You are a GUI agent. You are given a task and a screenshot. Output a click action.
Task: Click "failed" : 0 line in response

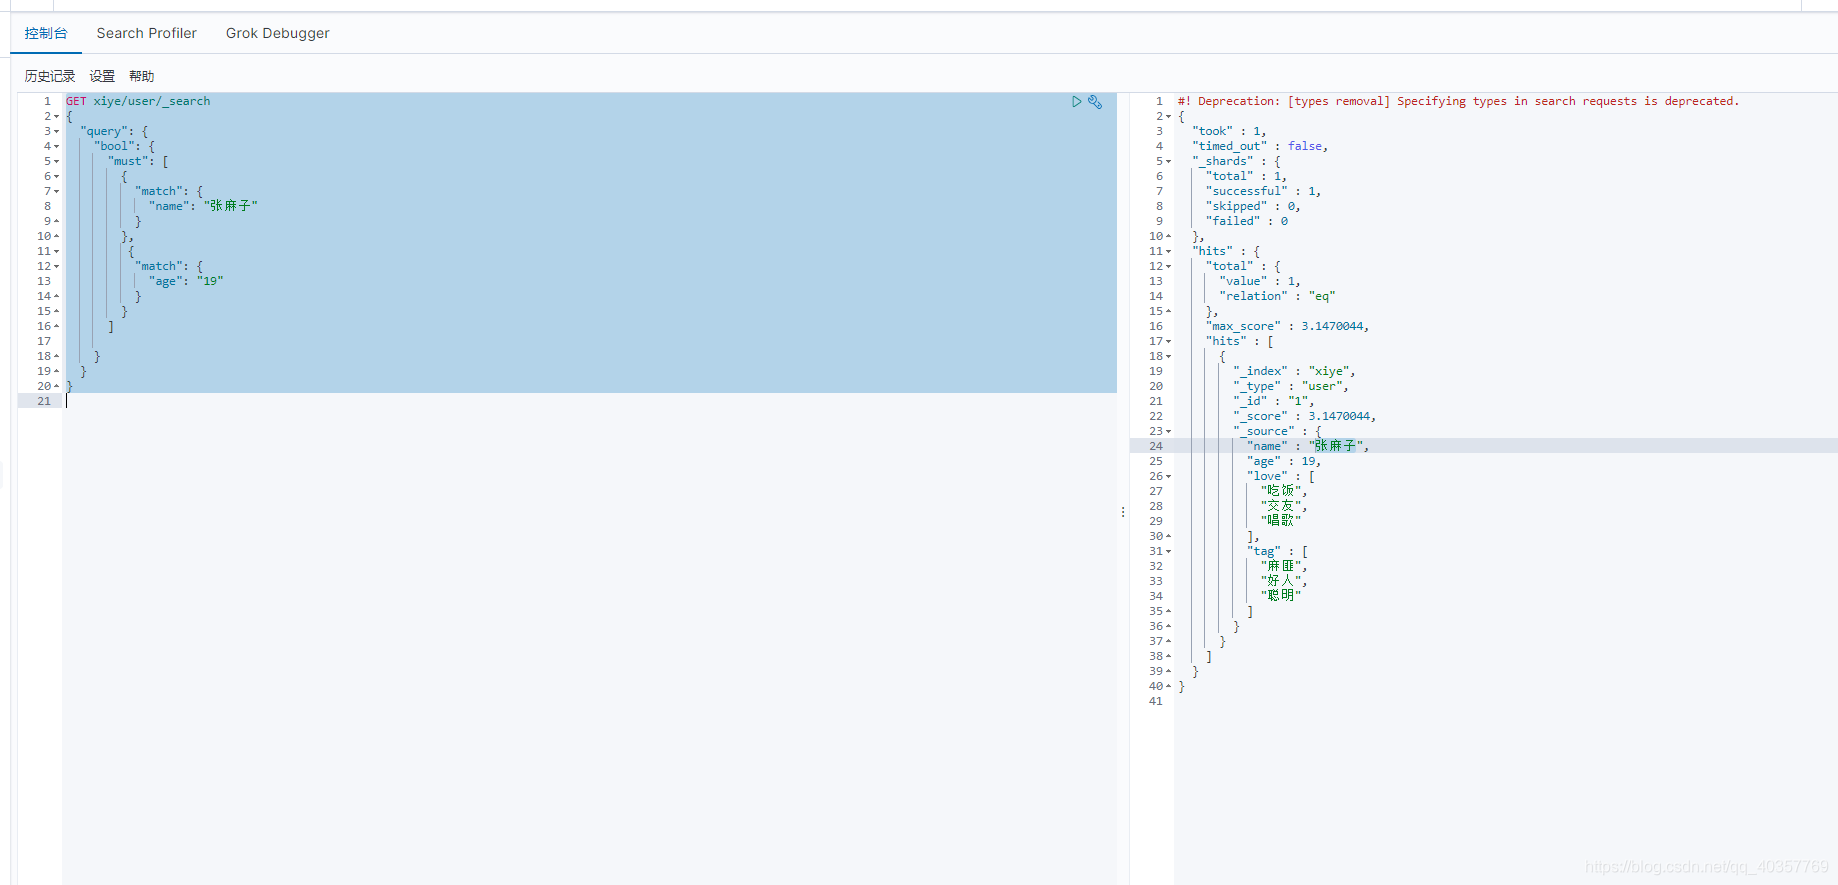point(1247,221)
